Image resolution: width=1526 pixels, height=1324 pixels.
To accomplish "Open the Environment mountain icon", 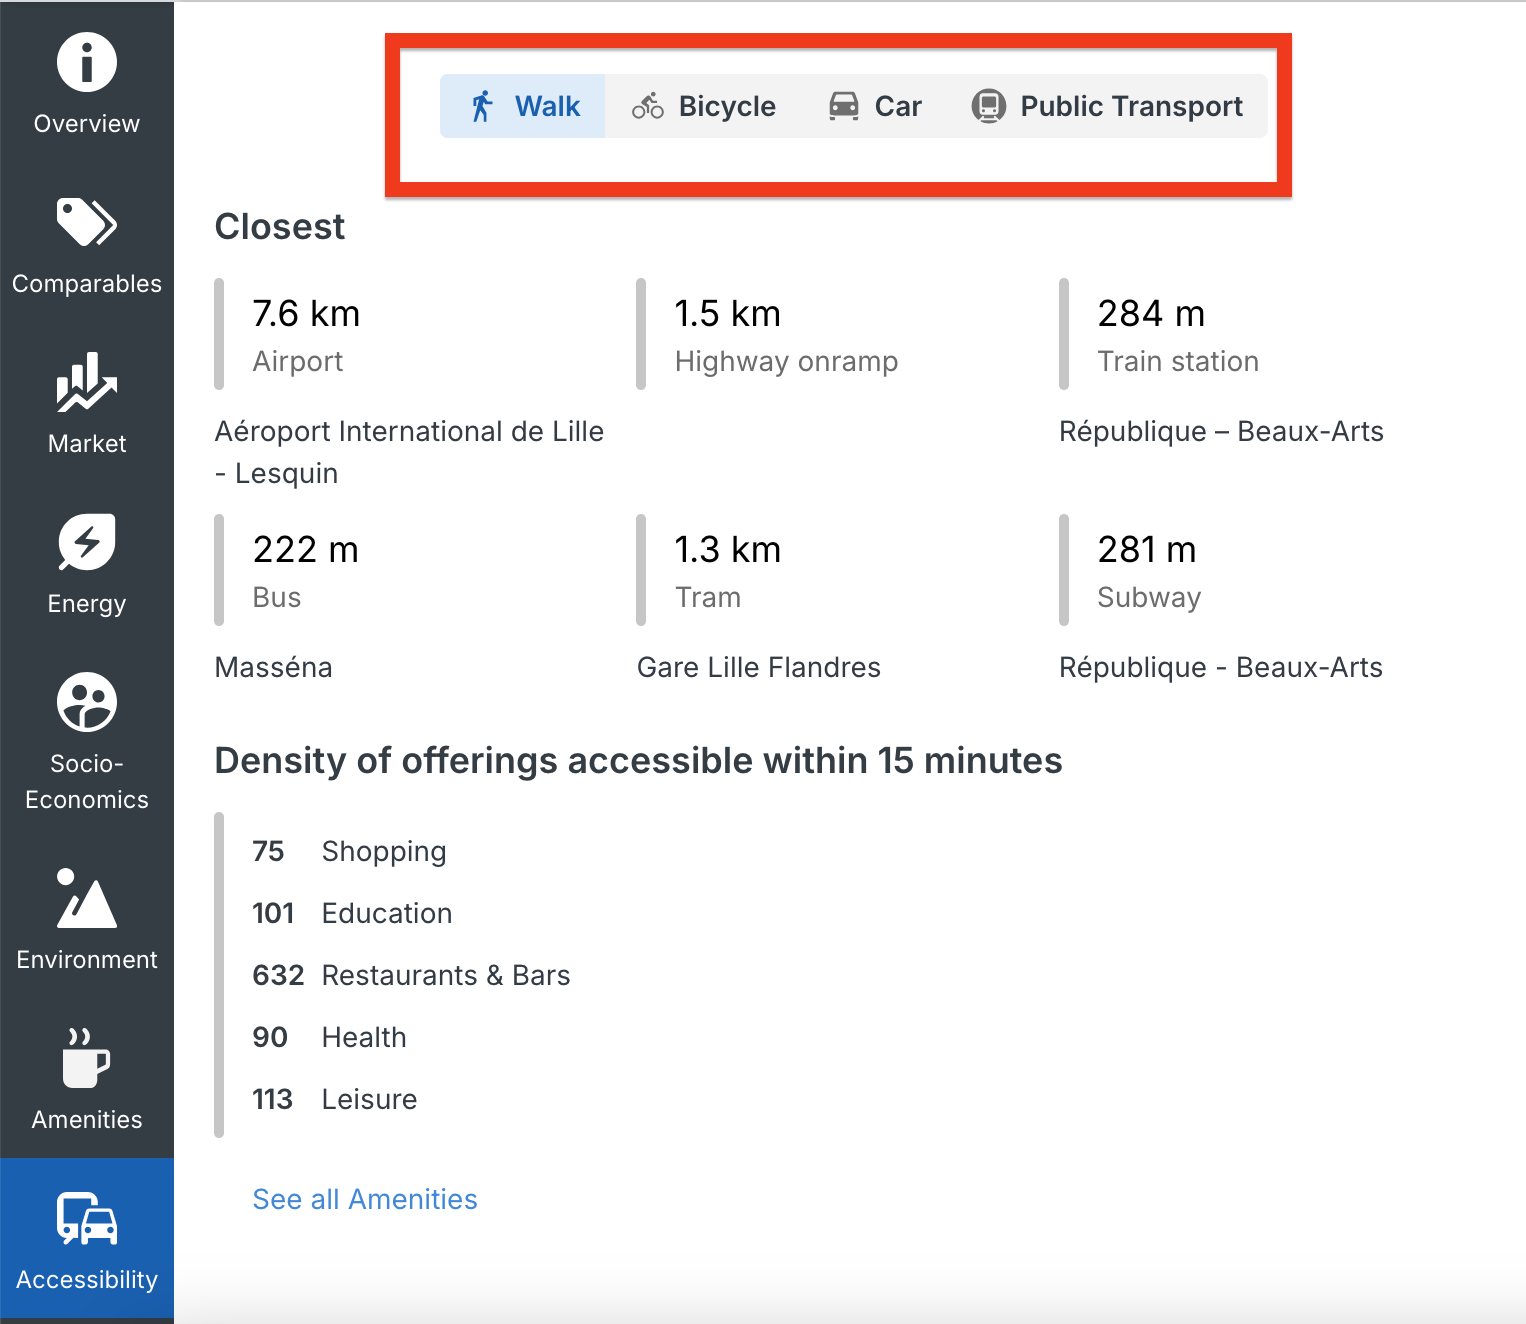I will point(87,898).
